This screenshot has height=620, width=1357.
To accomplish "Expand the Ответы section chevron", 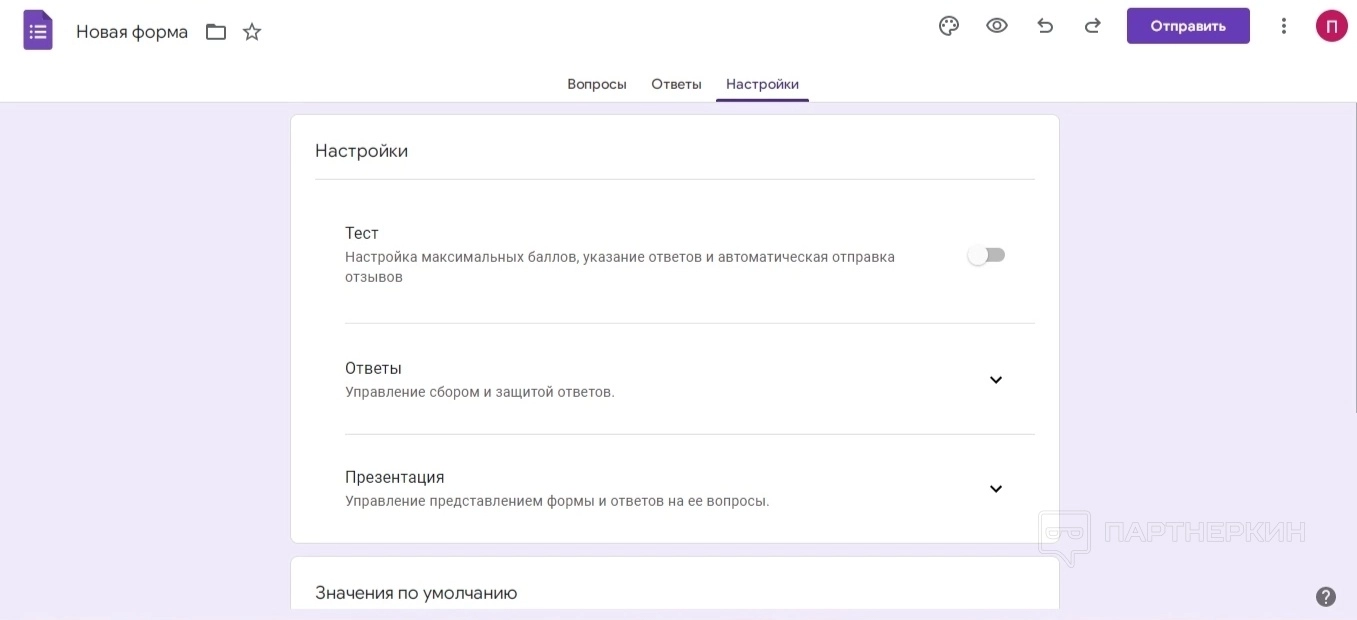I will [996, 380].
